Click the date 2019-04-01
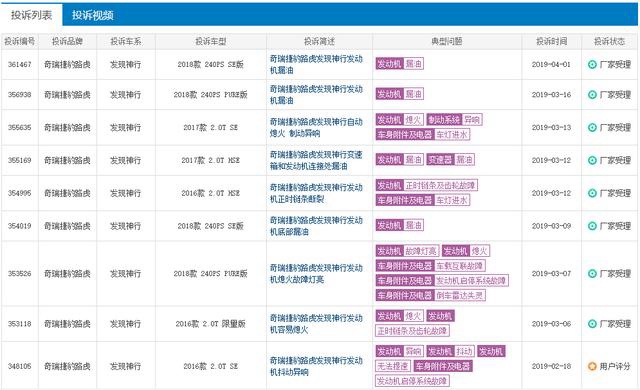 (551, 64)
